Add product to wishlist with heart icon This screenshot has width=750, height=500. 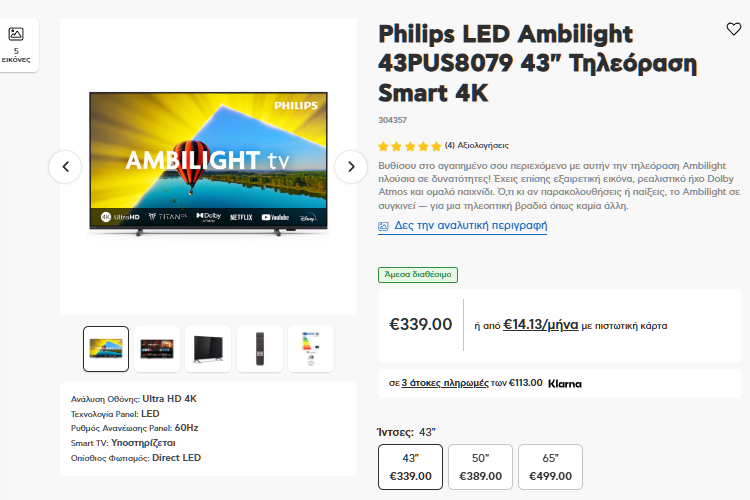coord(733,29)
